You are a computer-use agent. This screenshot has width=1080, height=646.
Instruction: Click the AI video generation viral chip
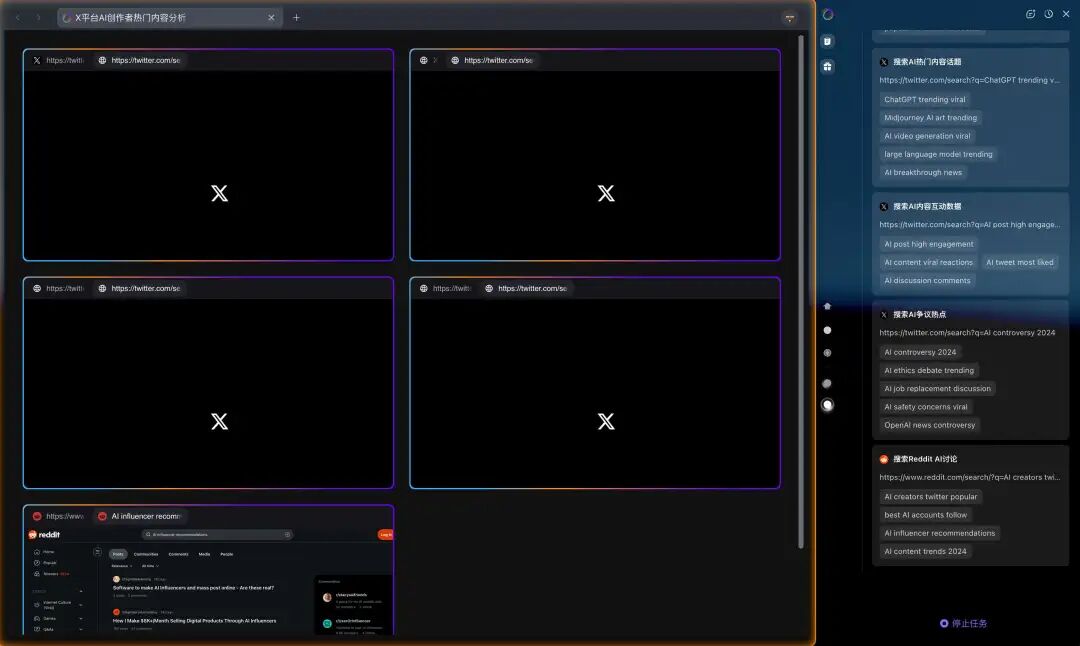[927, 136]
